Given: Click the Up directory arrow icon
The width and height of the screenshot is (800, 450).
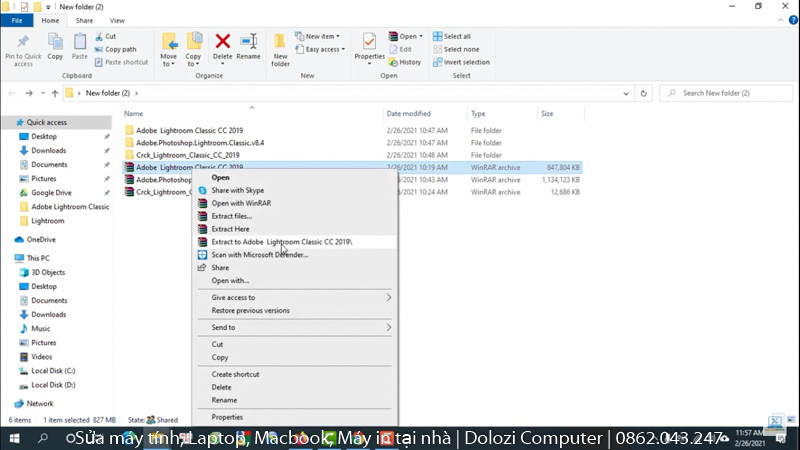Looking at the screenshot, I should (x=53, y=93).
